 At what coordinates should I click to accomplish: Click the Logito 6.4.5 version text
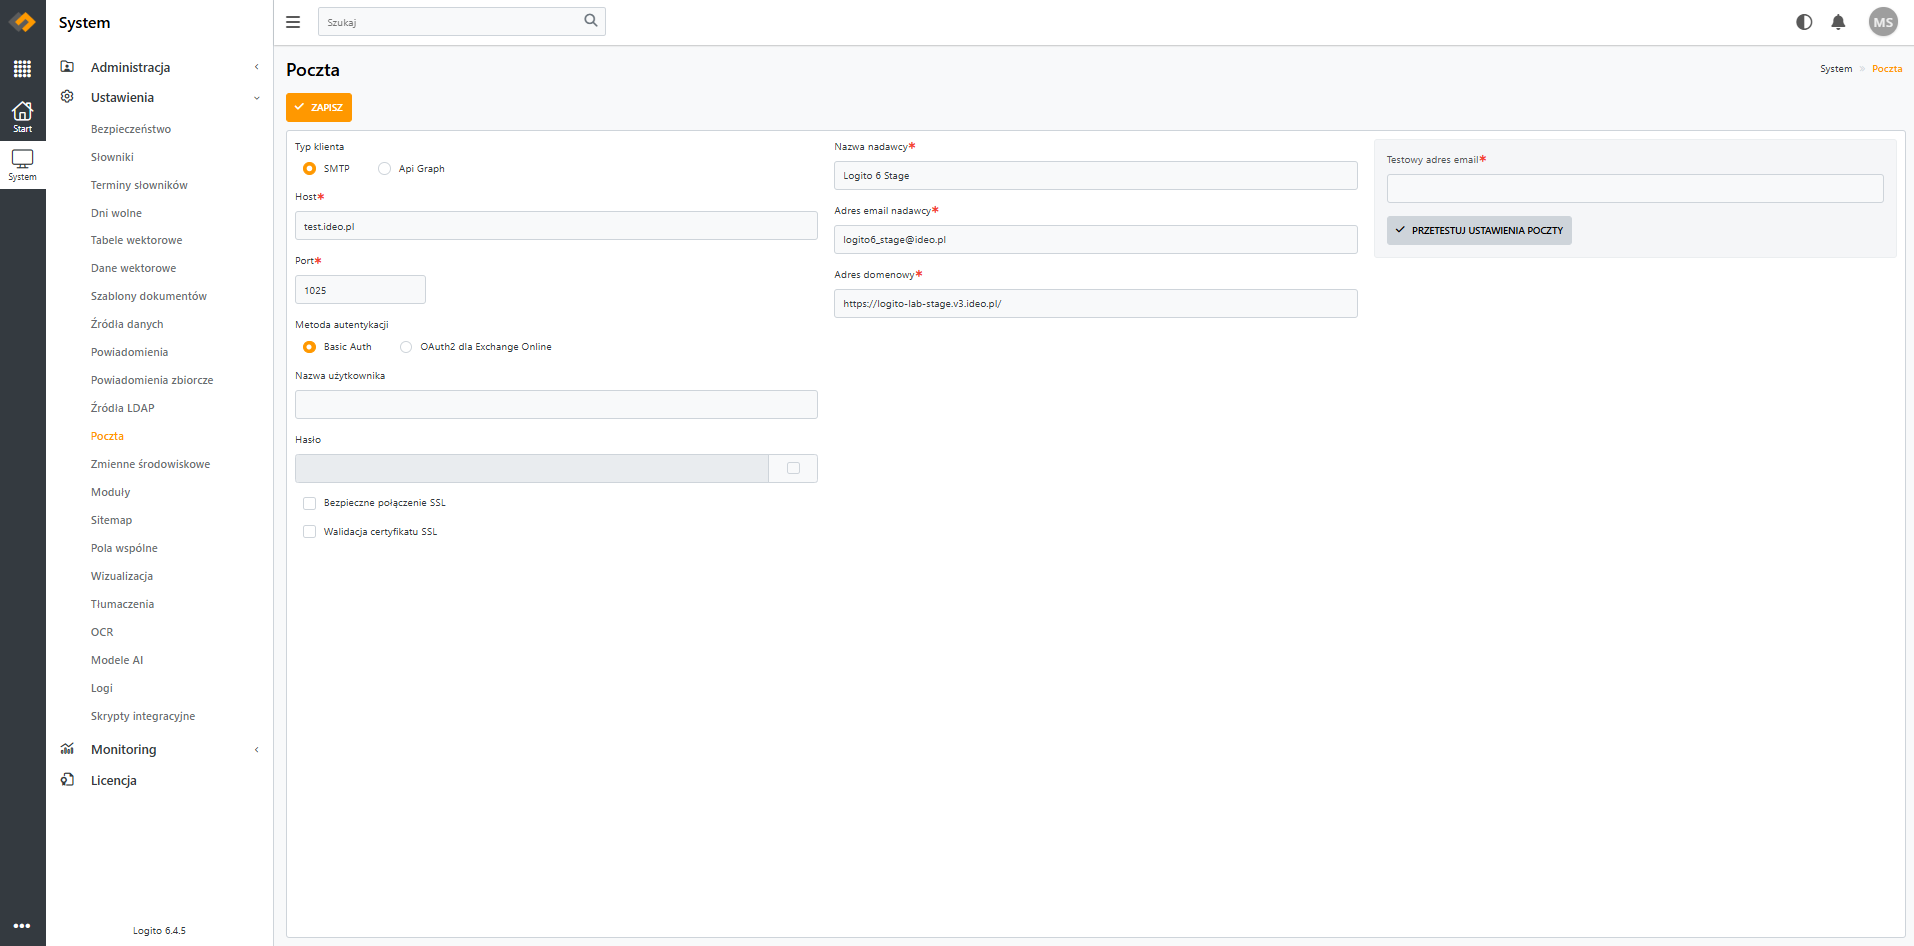coord(159,931)
